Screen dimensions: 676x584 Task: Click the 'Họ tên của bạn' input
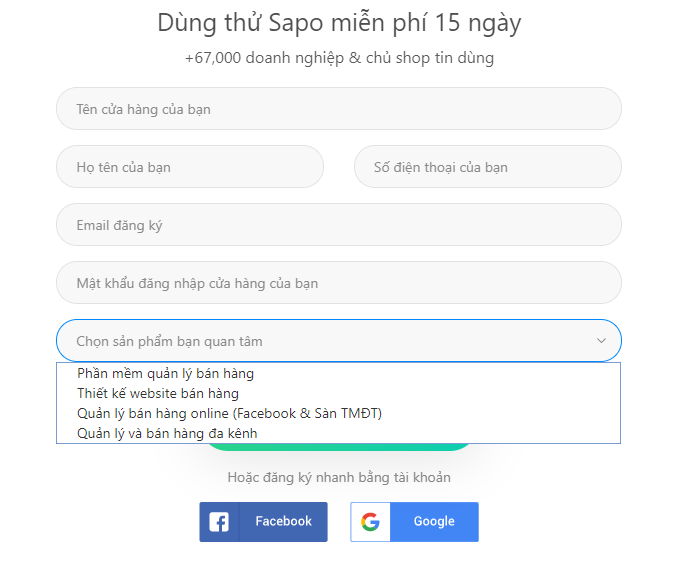pyautogui.click(x=190, y=166)
